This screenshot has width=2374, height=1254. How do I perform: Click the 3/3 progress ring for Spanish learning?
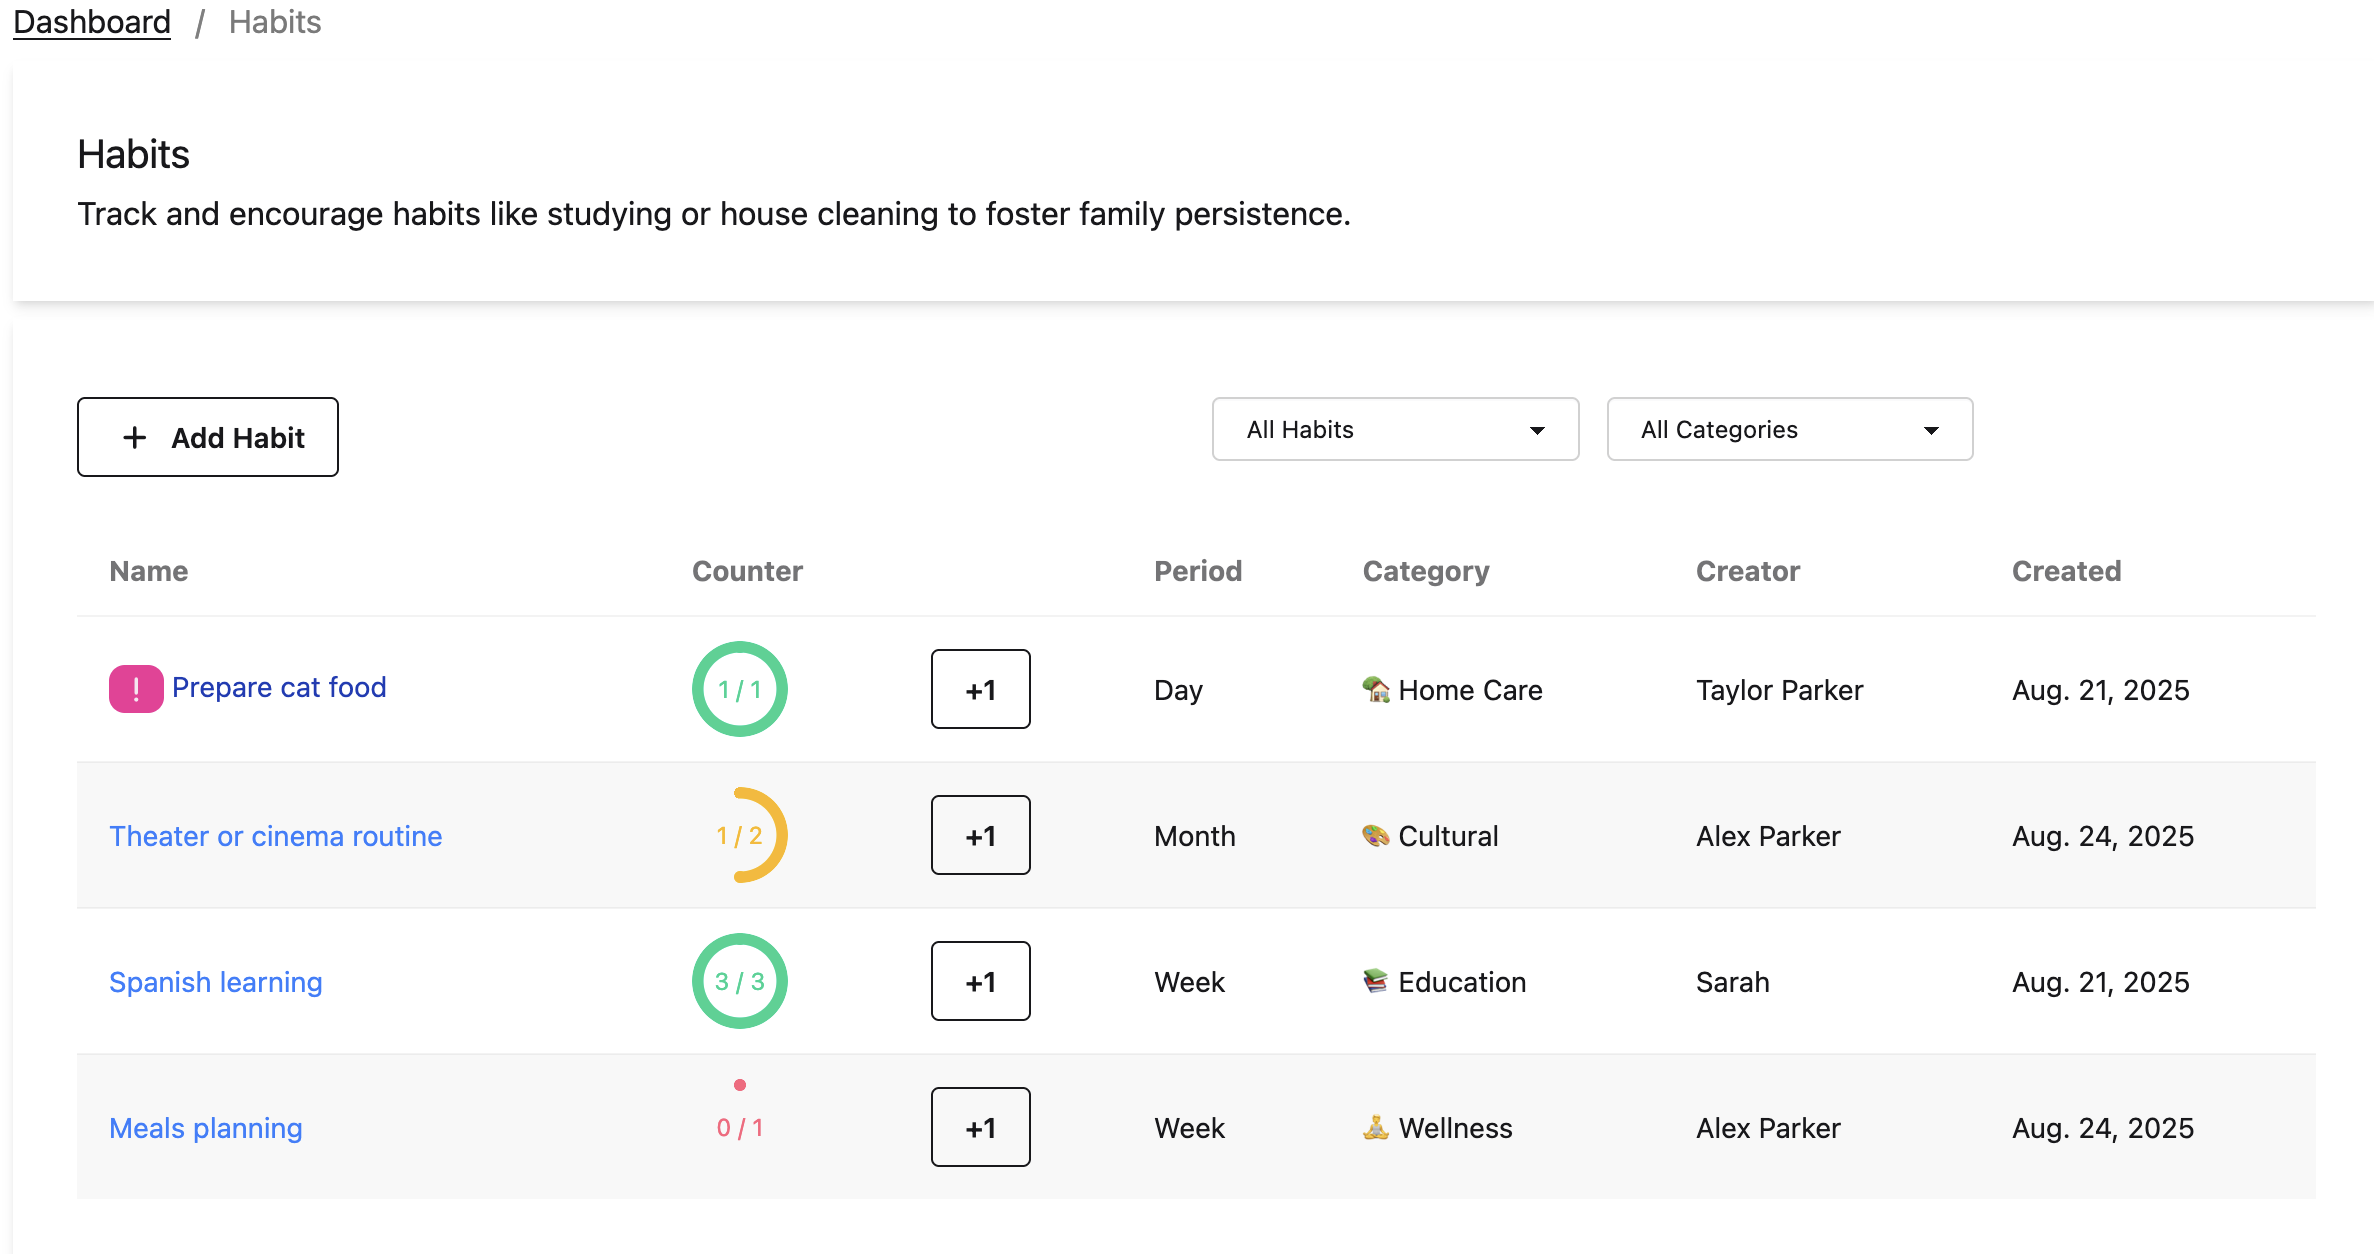pos(740,981)
